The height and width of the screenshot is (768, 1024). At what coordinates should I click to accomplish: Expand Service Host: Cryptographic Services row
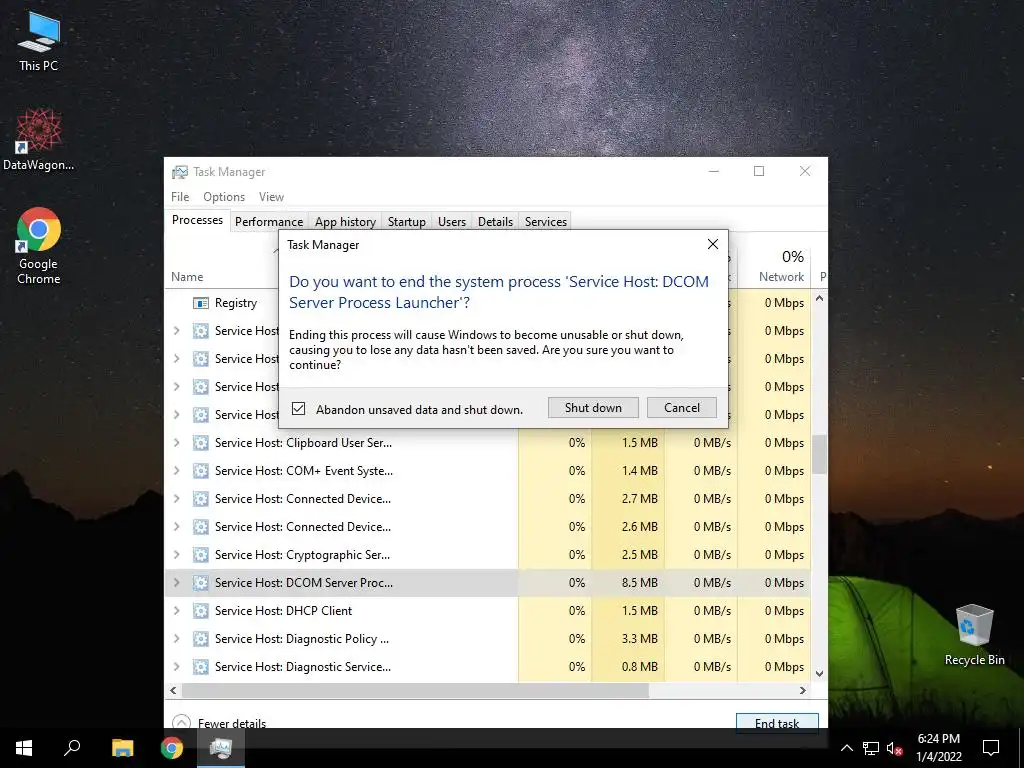pos(176,555)
